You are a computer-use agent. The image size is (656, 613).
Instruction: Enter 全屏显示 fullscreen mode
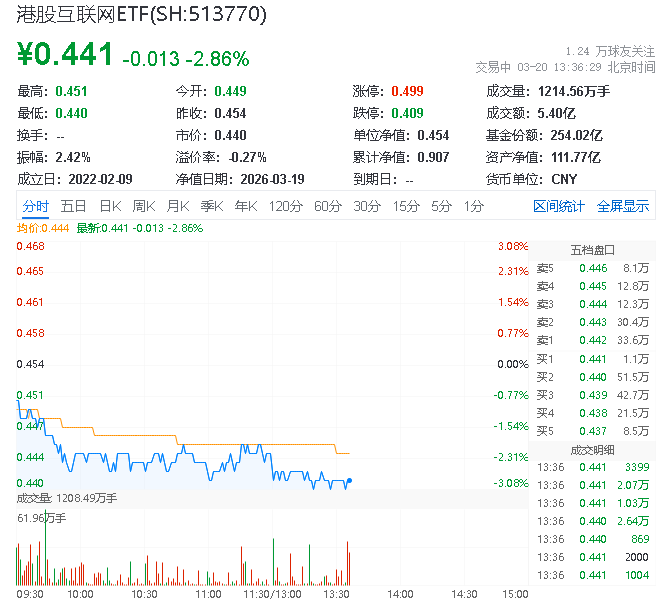coord(623,206)
